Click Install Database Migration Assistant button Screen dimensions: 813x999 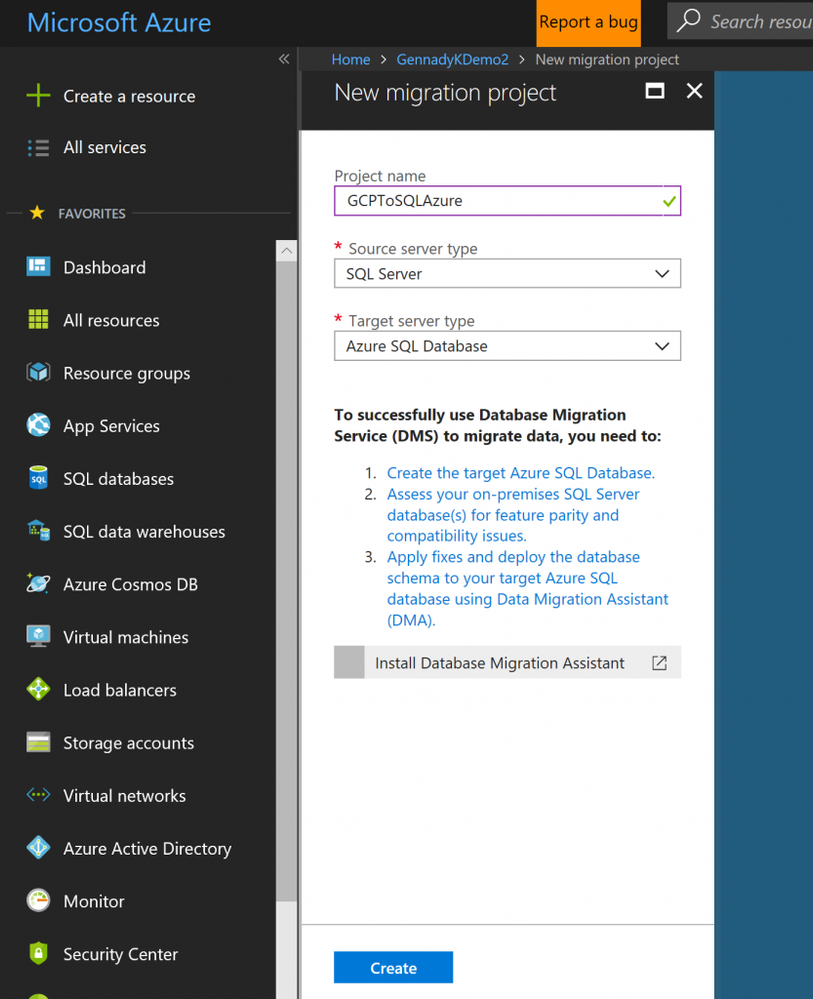507,663
